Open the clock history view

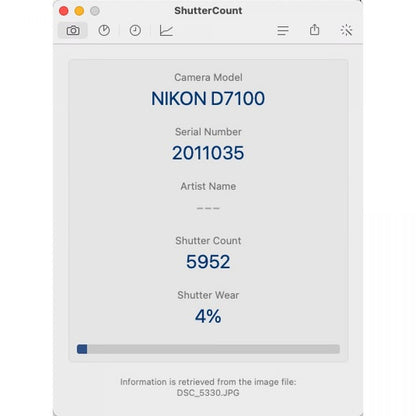click(135, 31)
